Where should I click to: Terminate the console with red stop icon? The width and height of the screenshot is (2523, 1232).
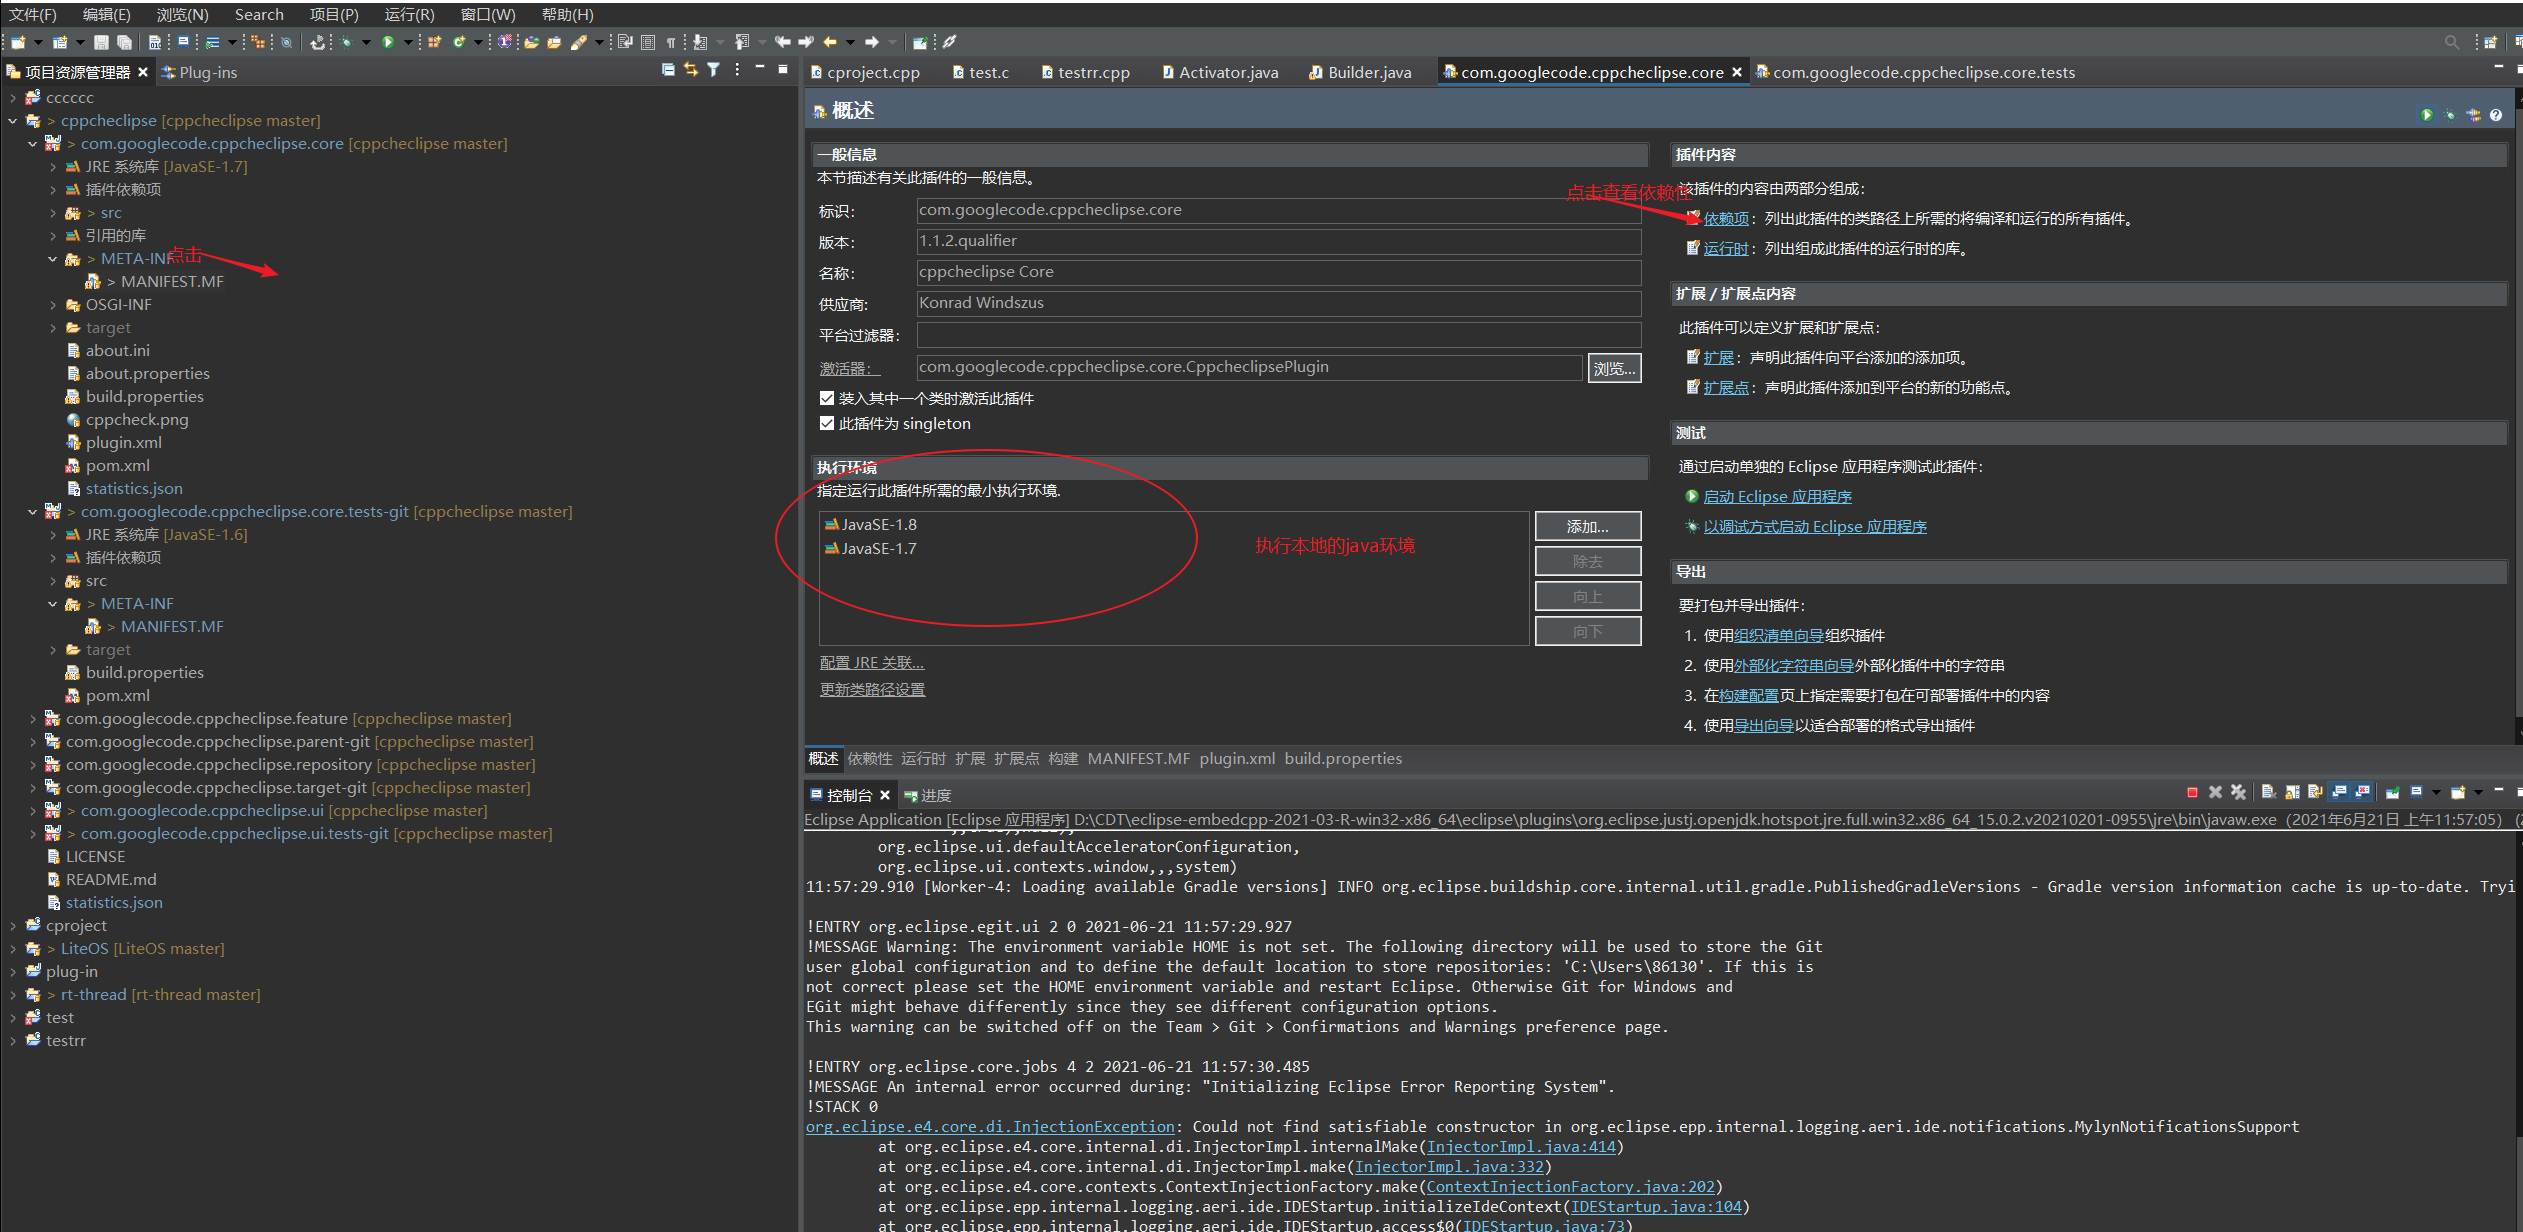pyautogui.click(x=2192, y=793)
